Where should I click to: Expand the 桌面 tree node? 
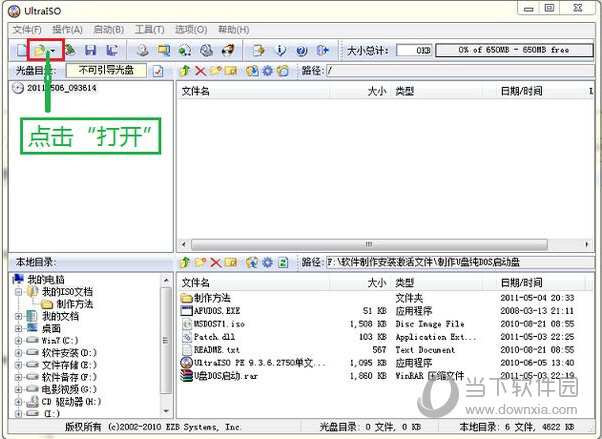point(18,328)
